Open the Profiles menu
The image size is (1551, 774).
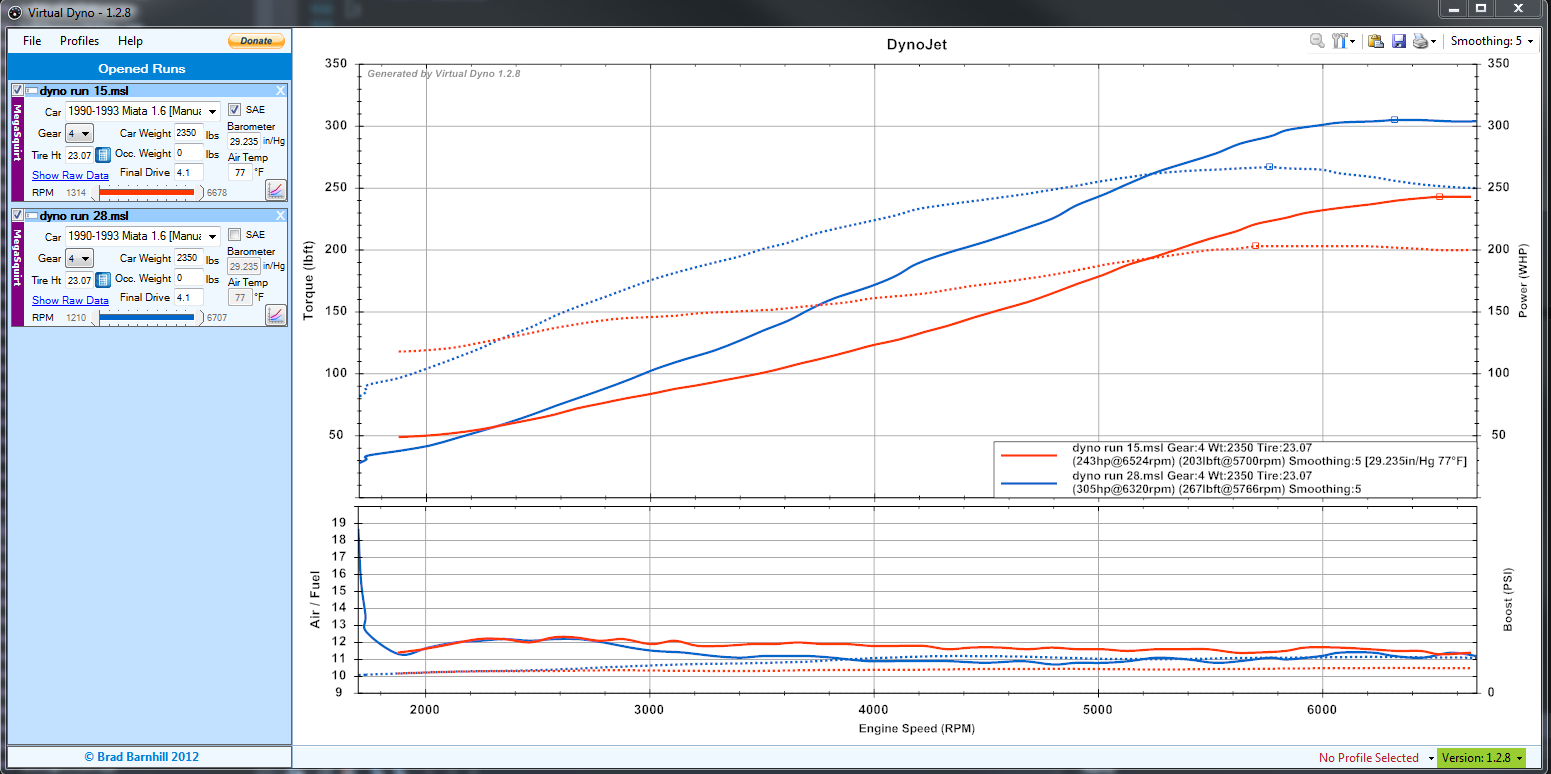pos(79,41)
